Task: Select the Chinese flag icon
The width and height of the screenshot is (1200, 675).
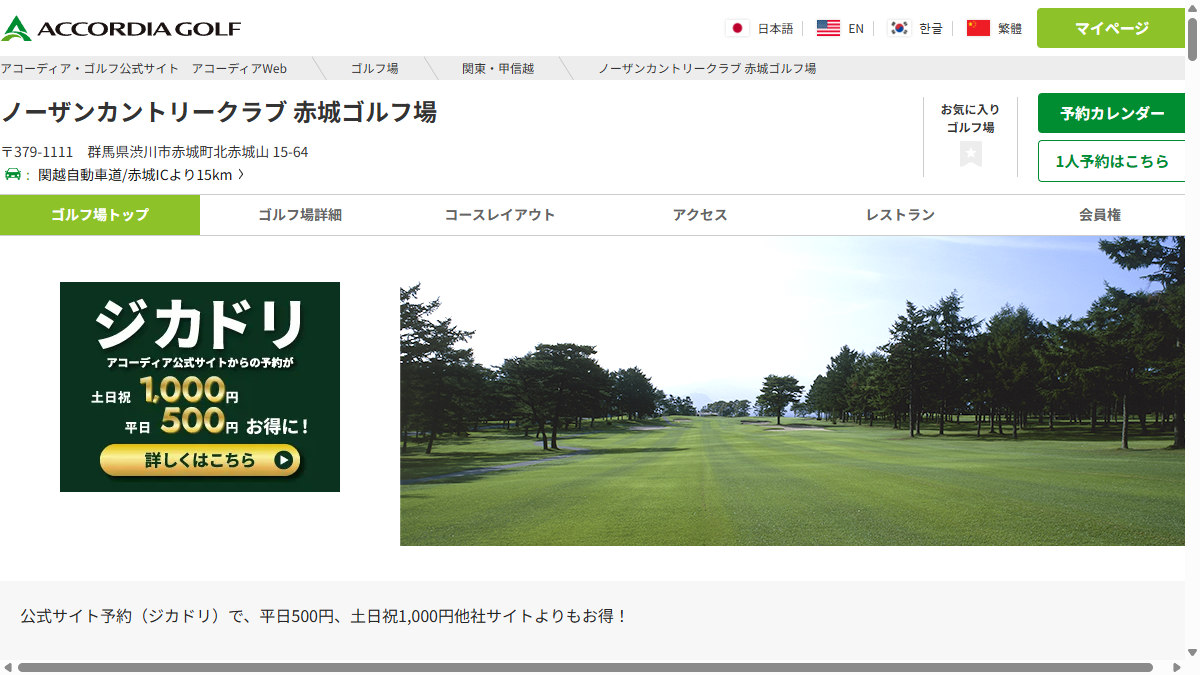Action: point(978,28)
